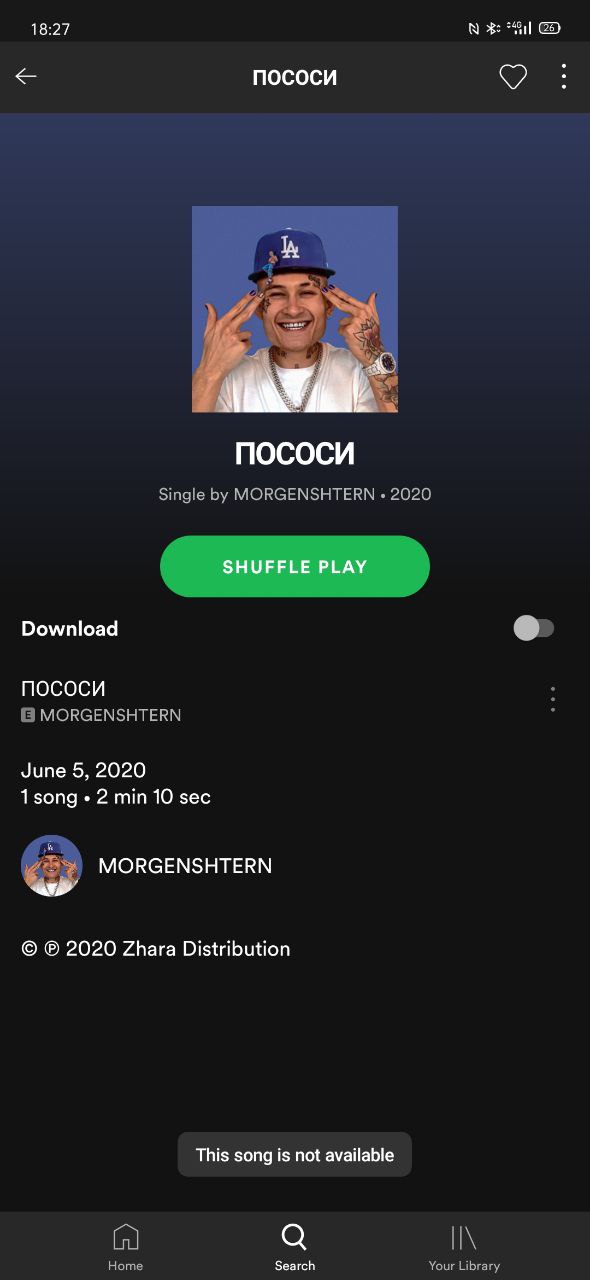The width and height of the screenshot is (590, 1280).
Task: Tap 'Single by MORGENSHTERN • 2020' subtitle
Action: click(x=295, y=494)
